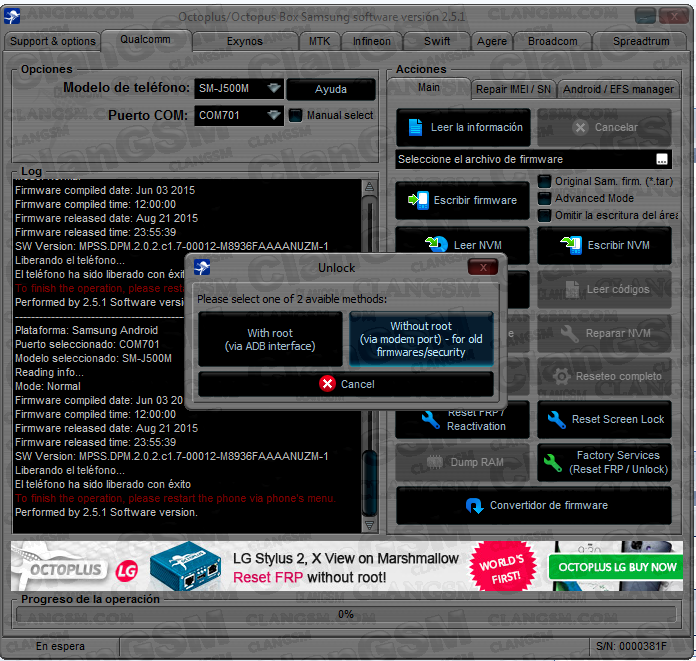Switch to Support & options tab
This screenshot has height=661, width=696.
click(x=52, y=41)
